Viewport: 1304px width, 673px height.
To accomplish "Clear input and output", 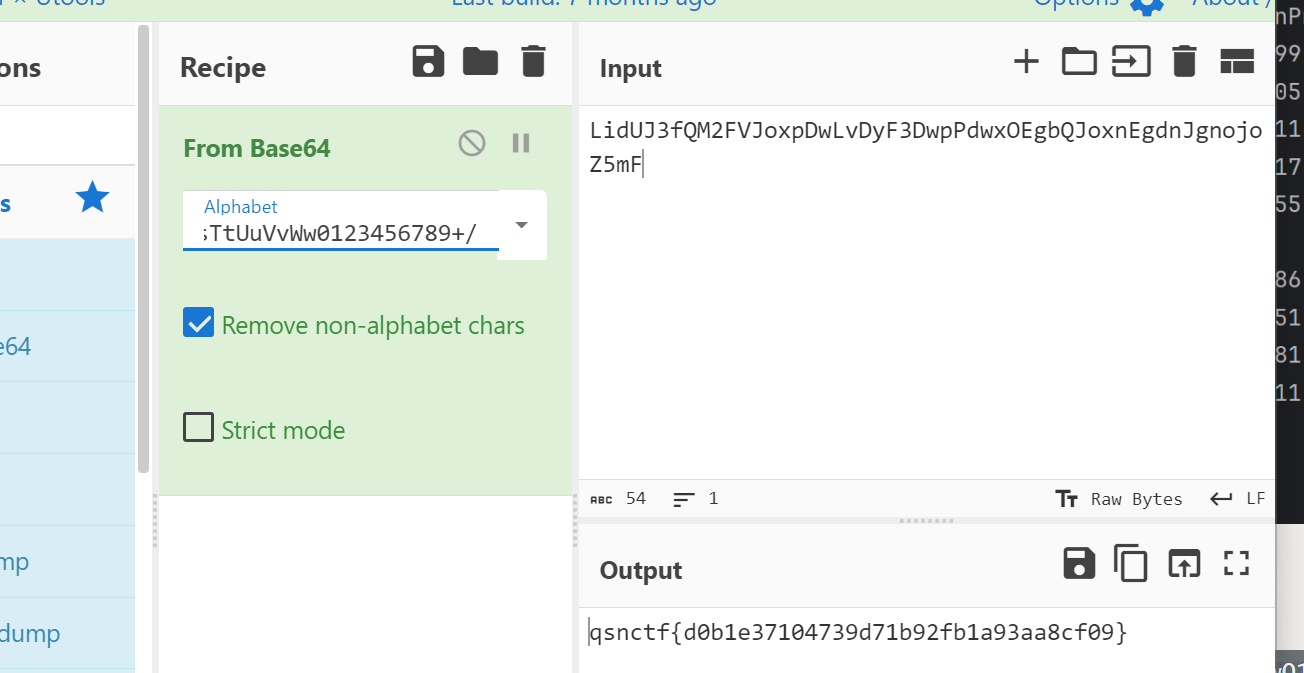I will [1184, 62].
